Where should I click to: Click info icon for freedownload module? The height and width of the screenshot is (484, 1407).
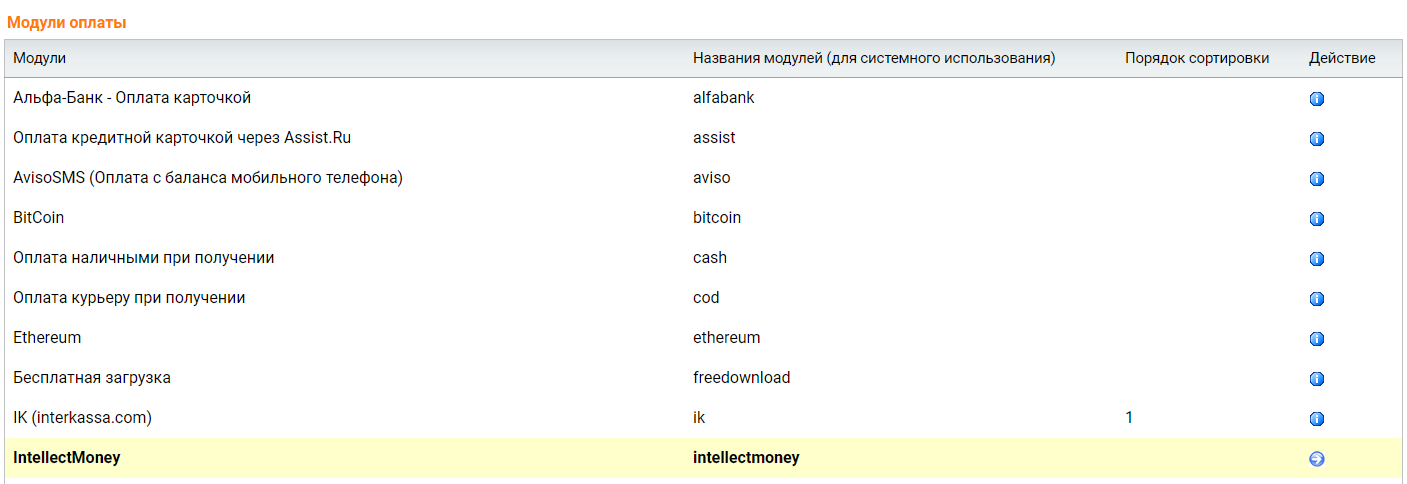[x=1316, y=379]
